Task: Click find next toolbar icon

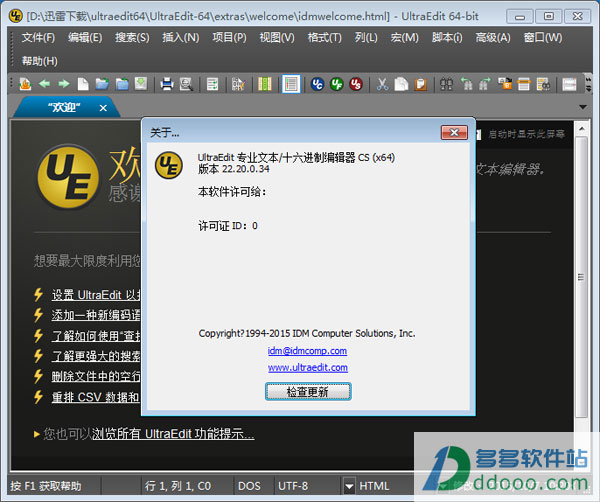Action: click(485, 84)
